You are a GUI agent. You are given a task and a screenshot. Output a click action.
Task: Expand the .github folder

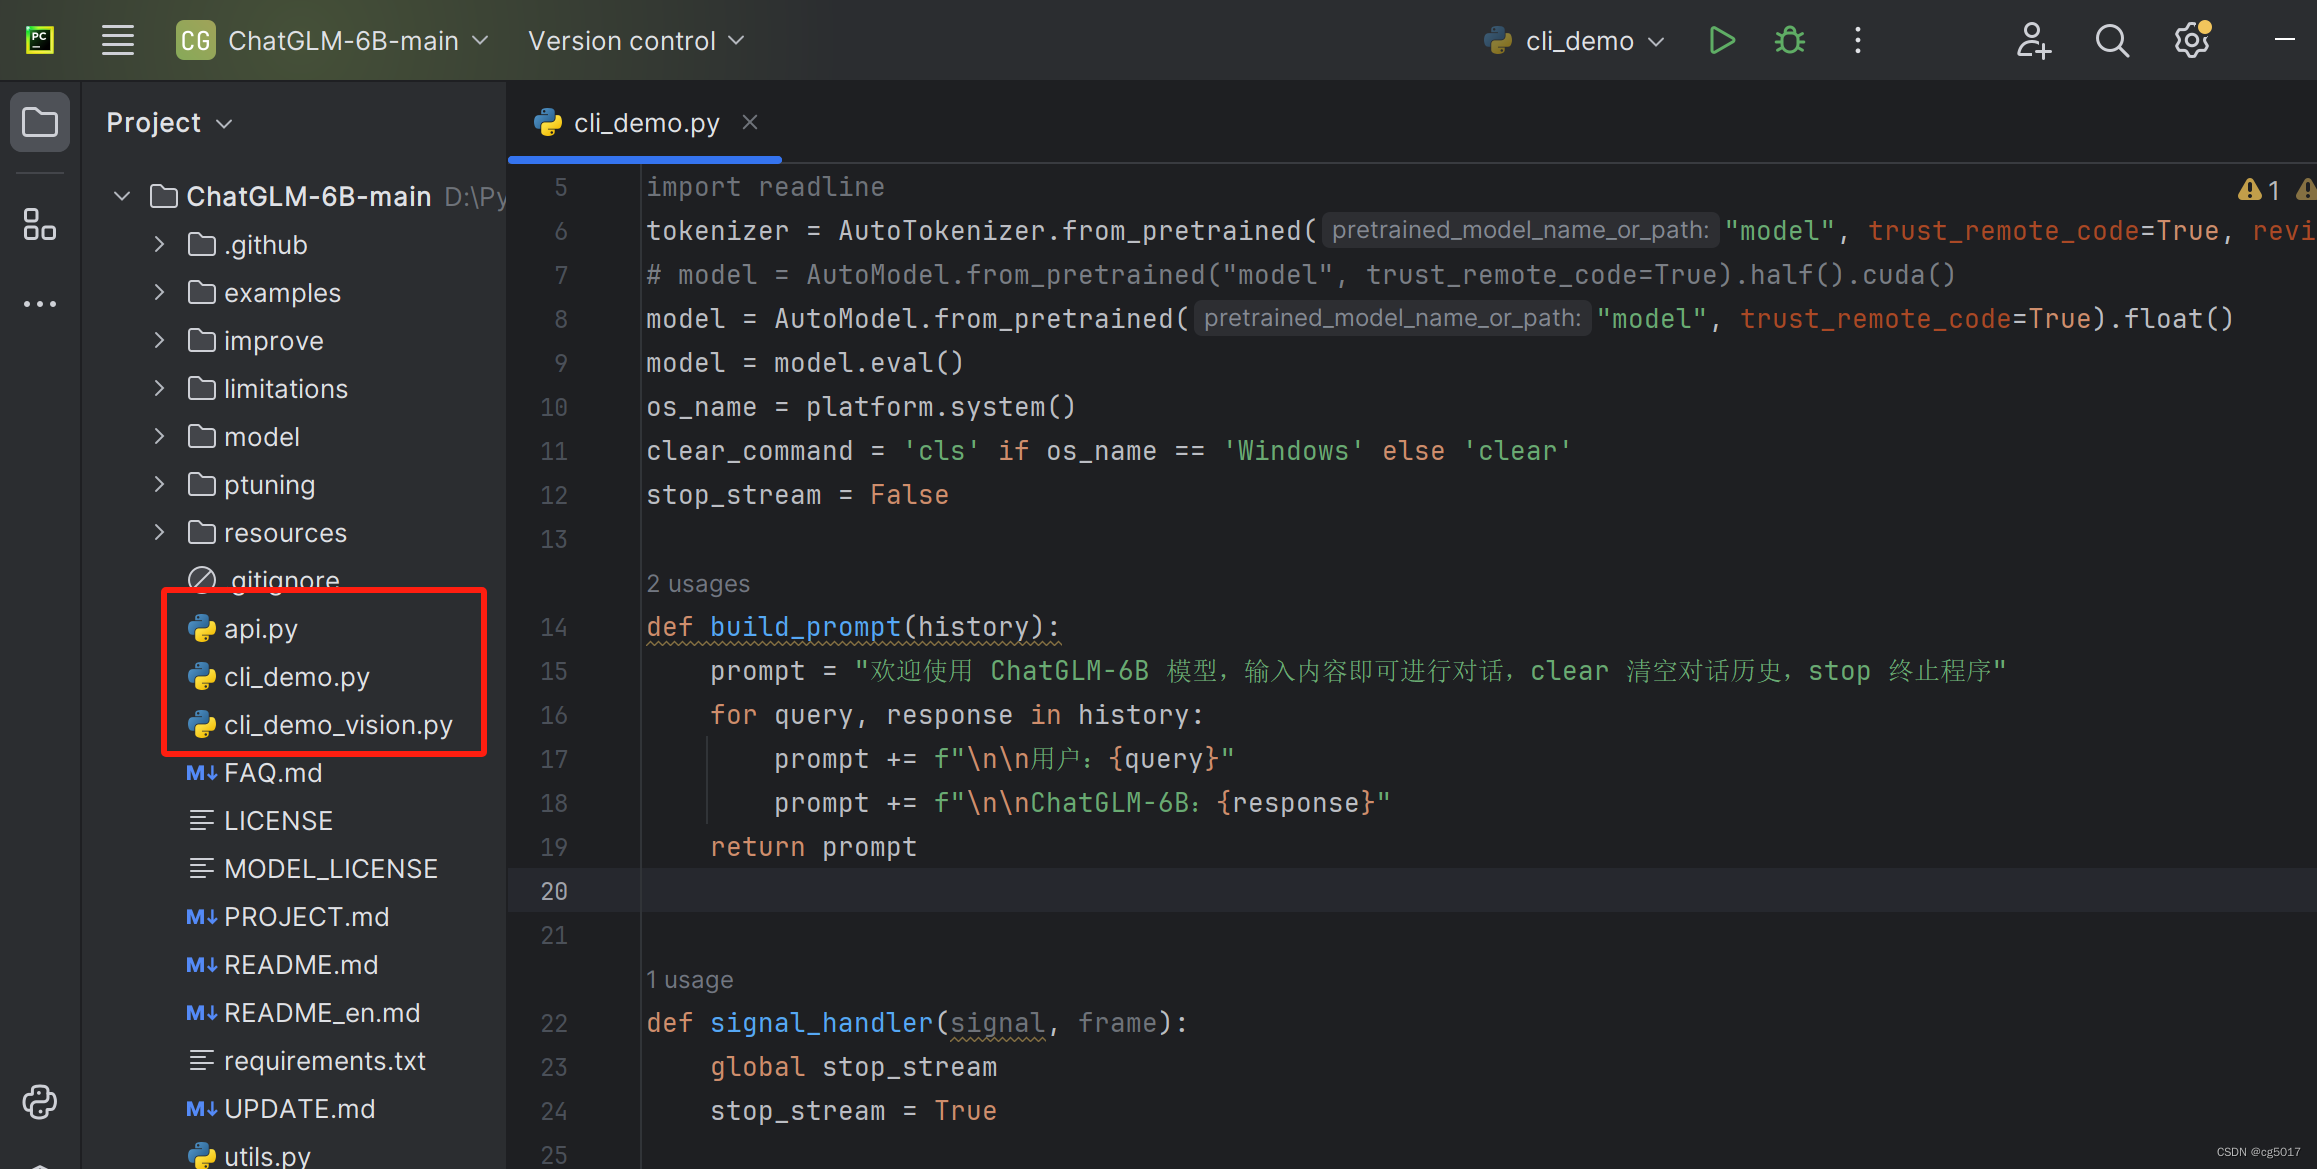pyautogui.click(x=159, y=244)
